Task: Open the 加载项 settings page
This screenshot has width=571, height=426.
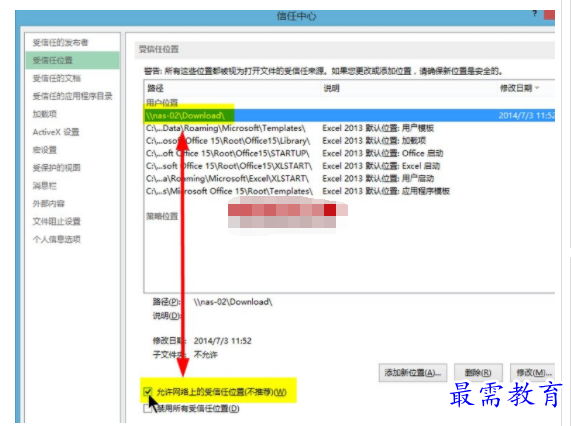Action: [44, 114]
